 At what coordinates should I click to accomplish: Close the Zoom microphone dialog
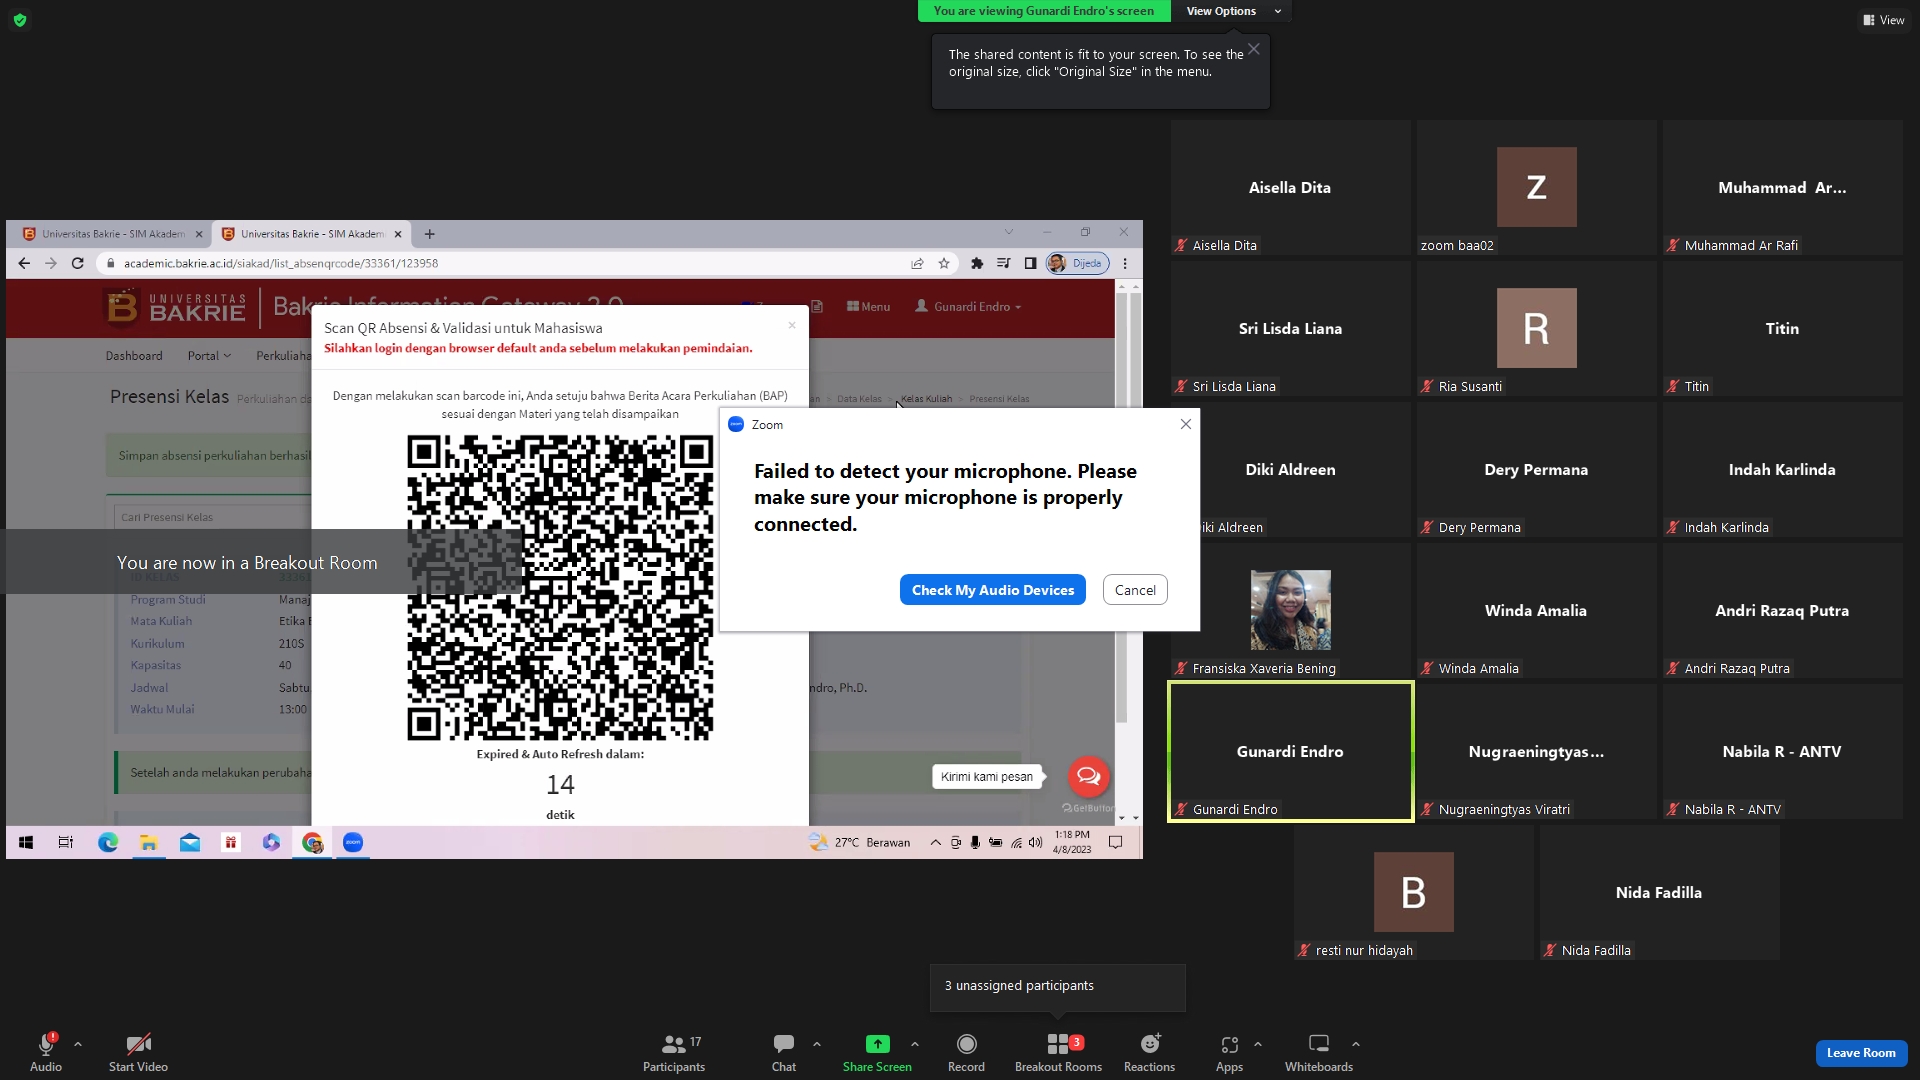pos(1186,424)
